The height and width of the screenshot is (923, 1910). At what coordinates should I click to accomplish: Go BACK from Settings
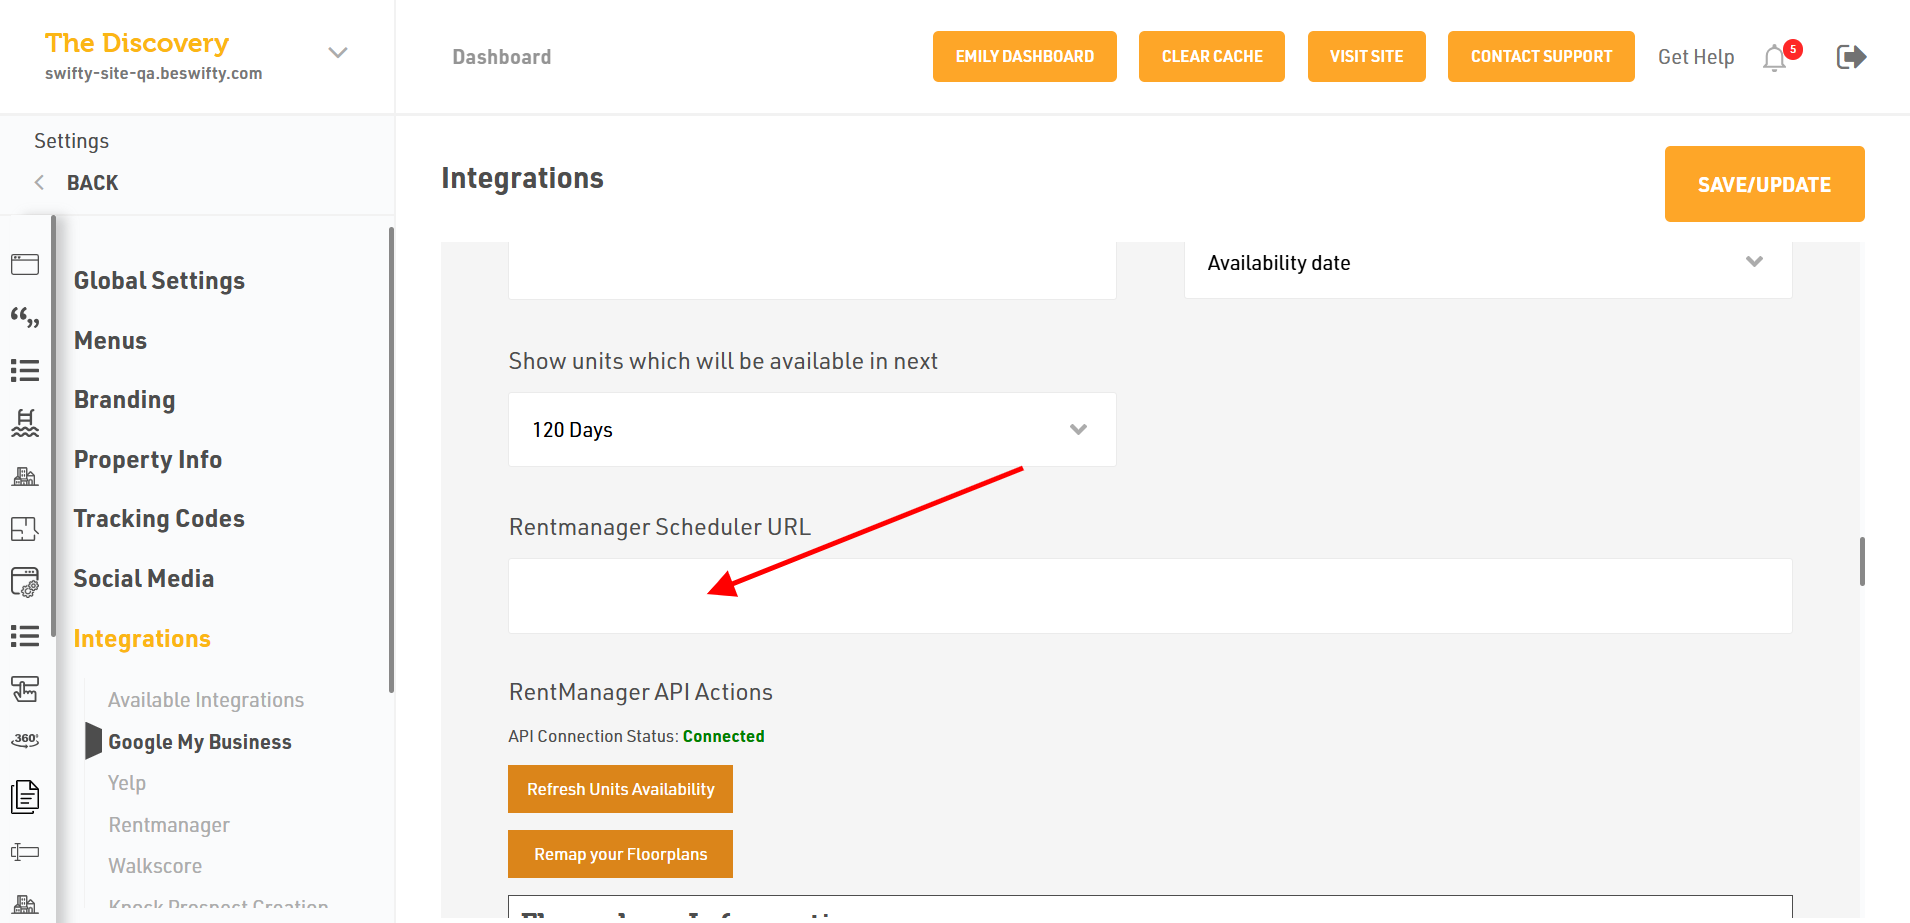pos(91,183)
